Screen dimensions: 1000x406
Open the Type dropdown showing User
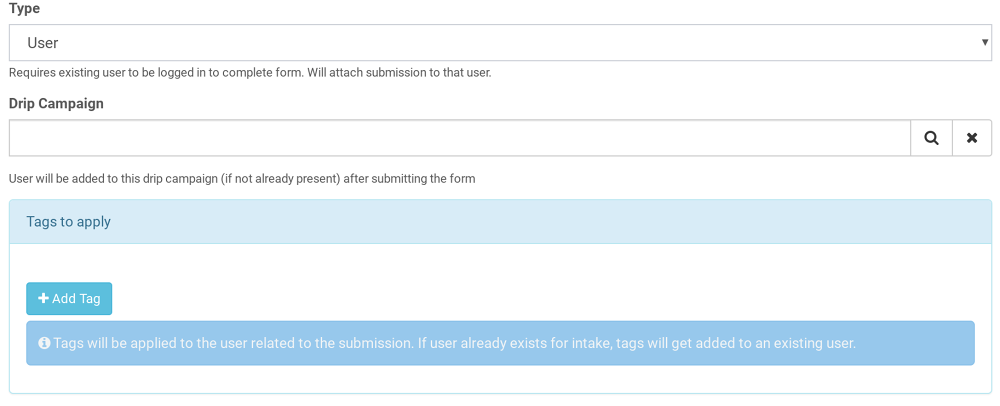(500, 43)
